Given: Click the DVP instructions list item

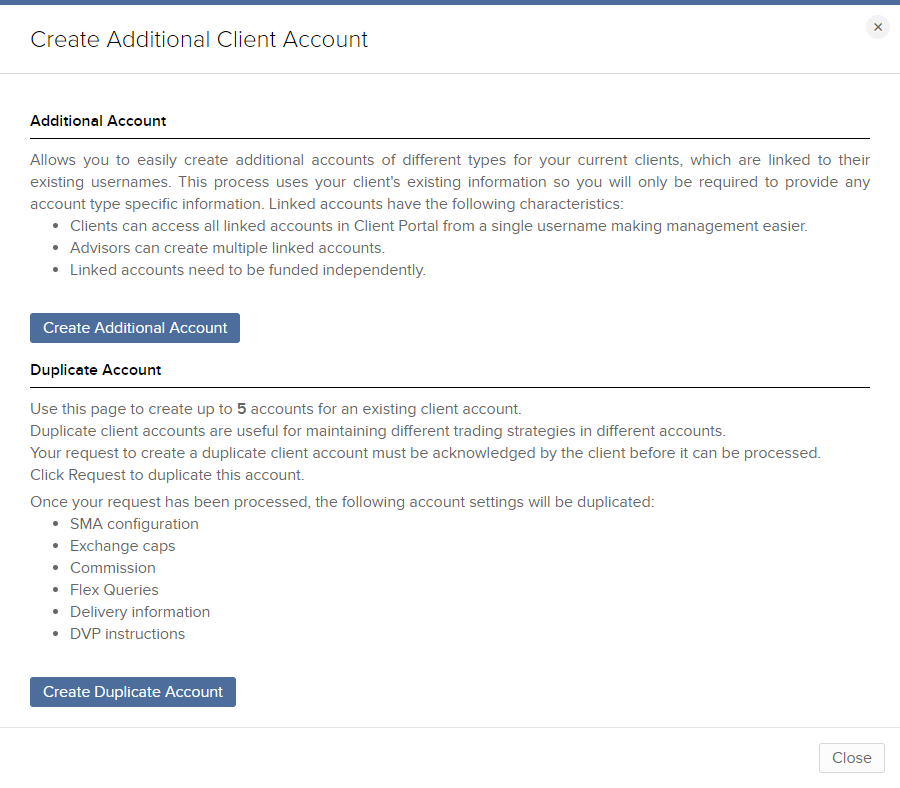Looking at the screenshot, I should click(127, 633).
